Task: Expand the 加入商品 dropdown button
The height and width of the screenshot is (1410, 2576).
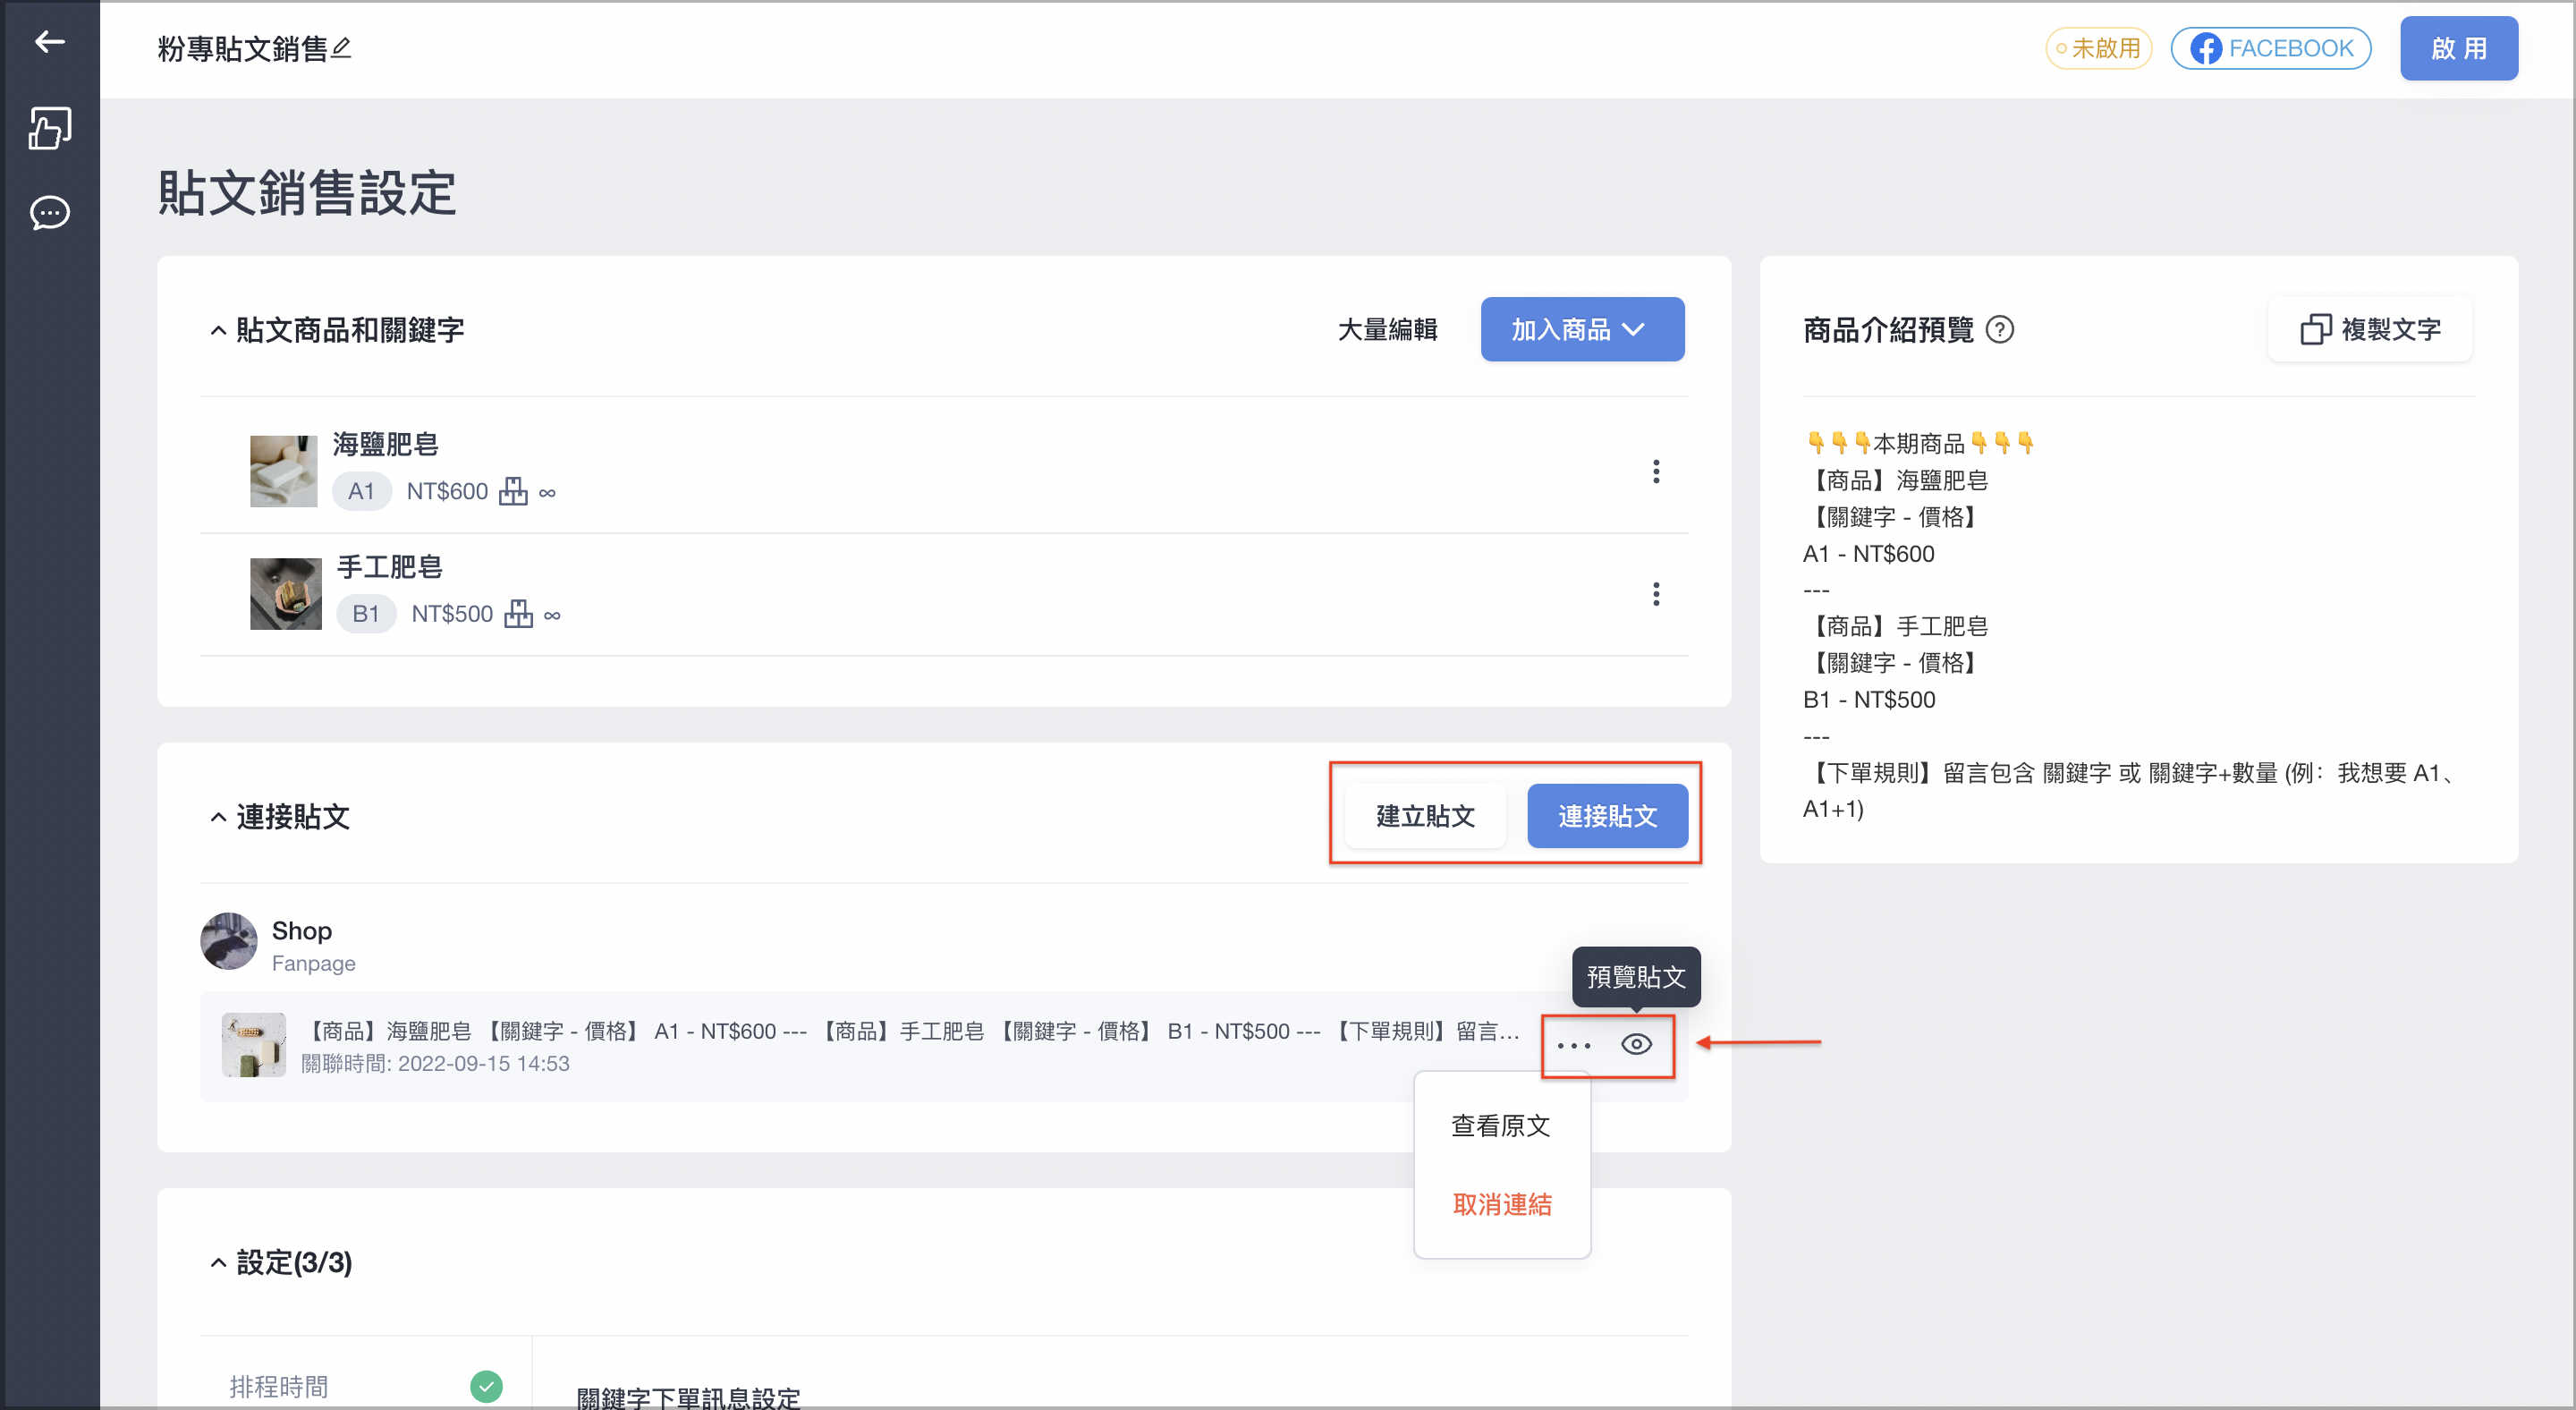Action: 1582,329
